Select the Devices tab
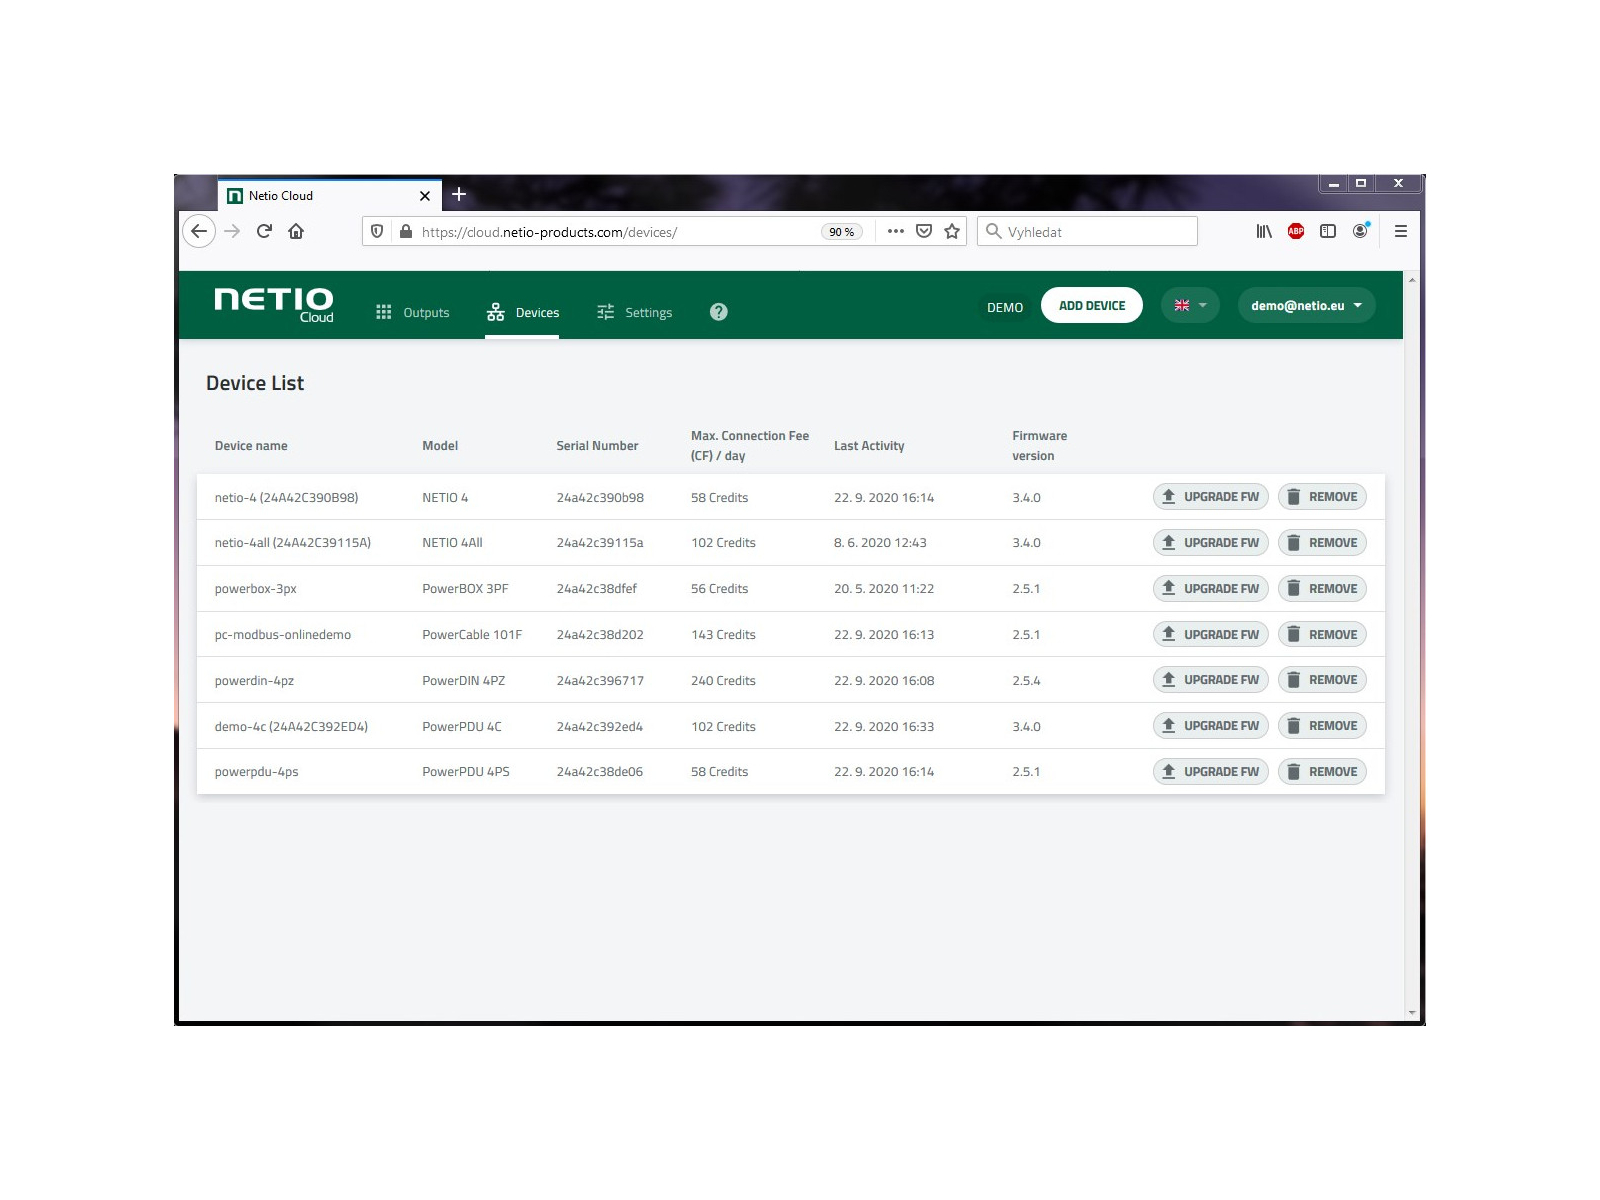1600x1200 pixels. pyautogui.click(x=522, y=312)
